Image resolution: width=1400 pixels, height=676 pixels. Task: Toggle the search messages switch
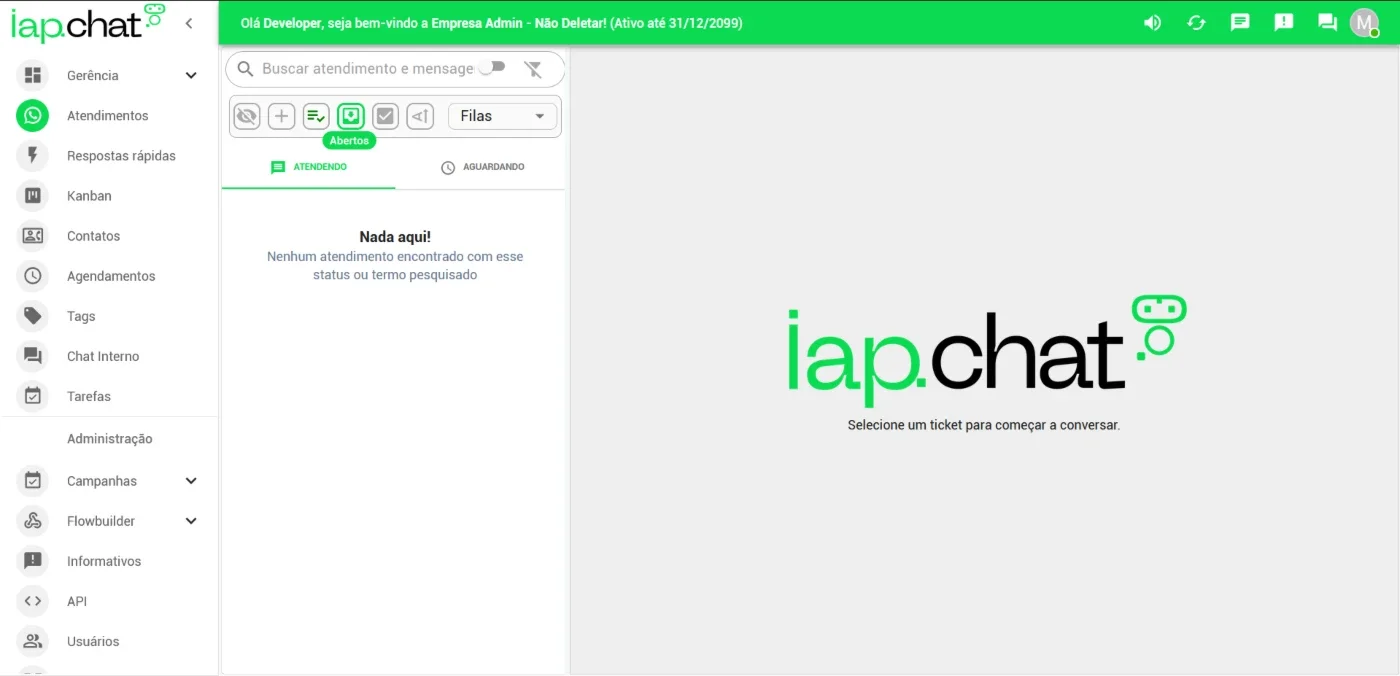click(491, 67)
